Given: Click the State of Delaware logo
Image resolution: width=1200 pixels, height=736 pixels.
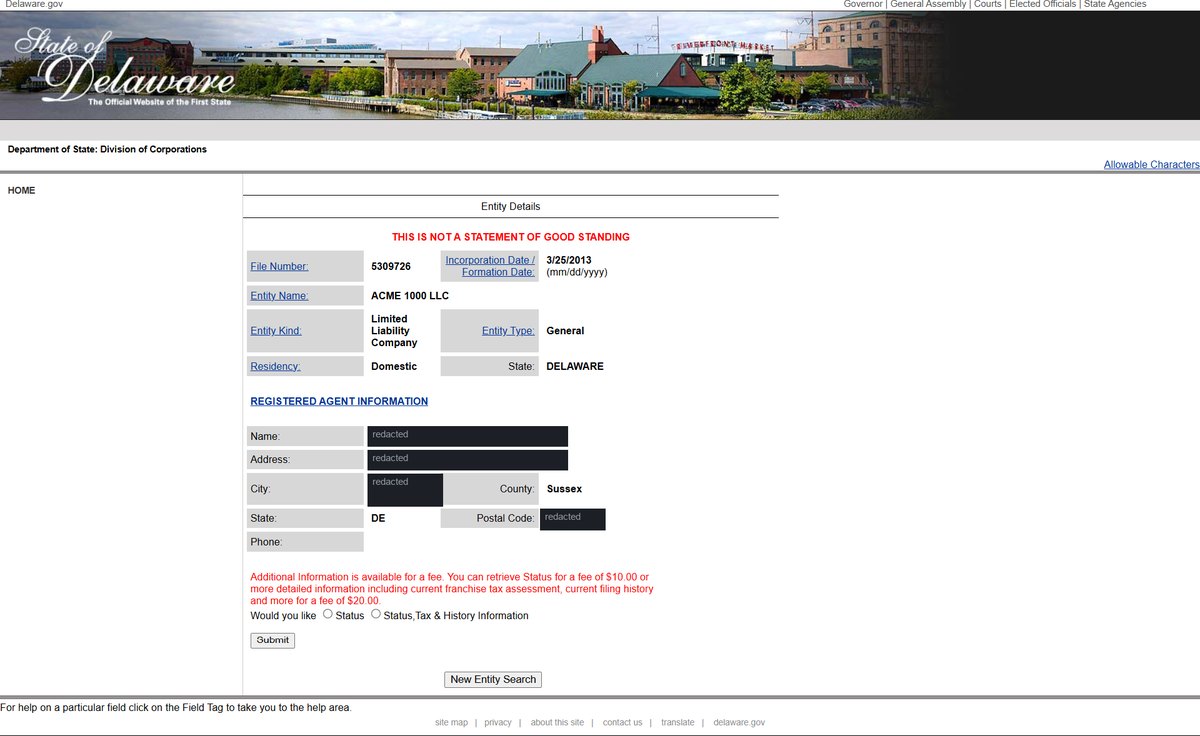Looking at the screenshot, I should (x=125, y=67).
